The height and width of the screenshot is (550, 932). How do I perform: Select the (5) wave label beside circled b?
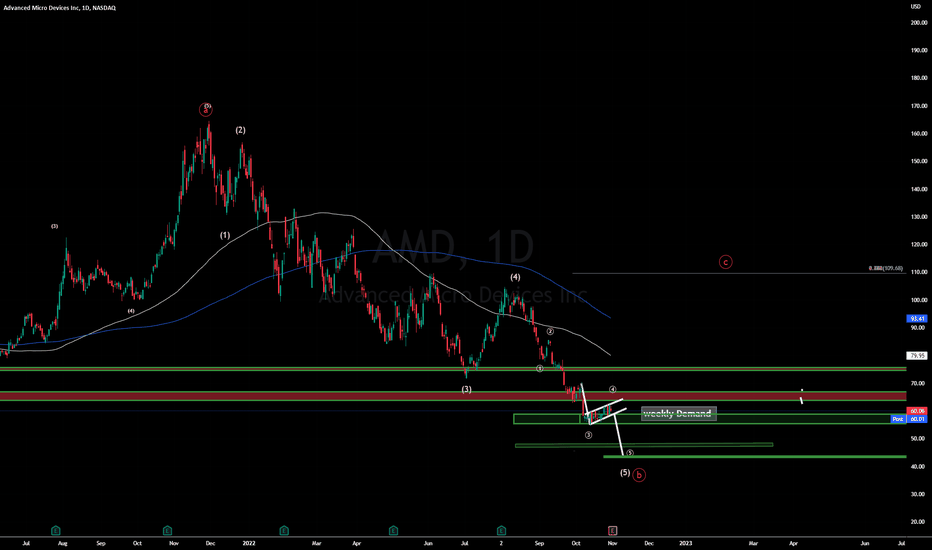tap(625, 473)
